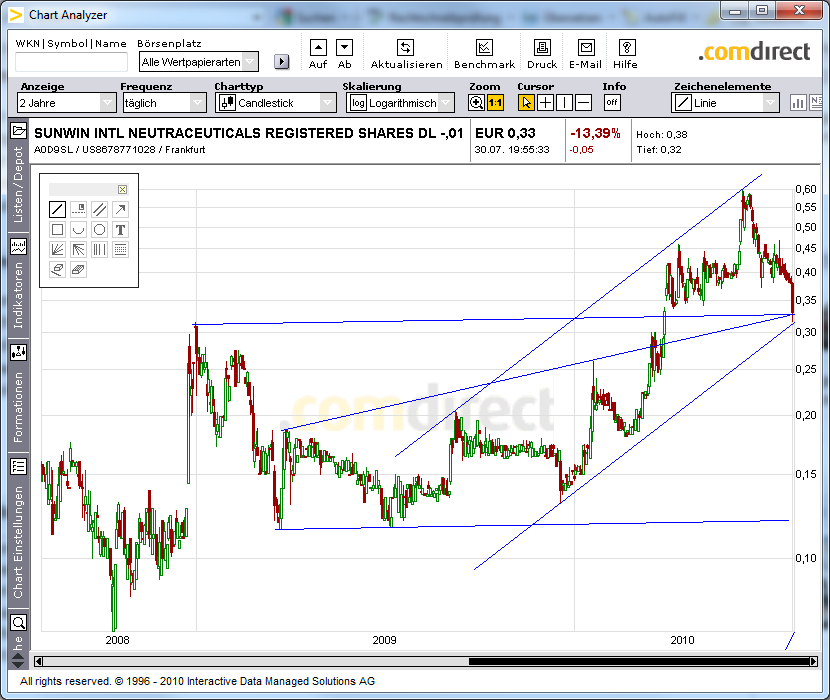Open the Frequenz täglich dropdown

(165, 103)
